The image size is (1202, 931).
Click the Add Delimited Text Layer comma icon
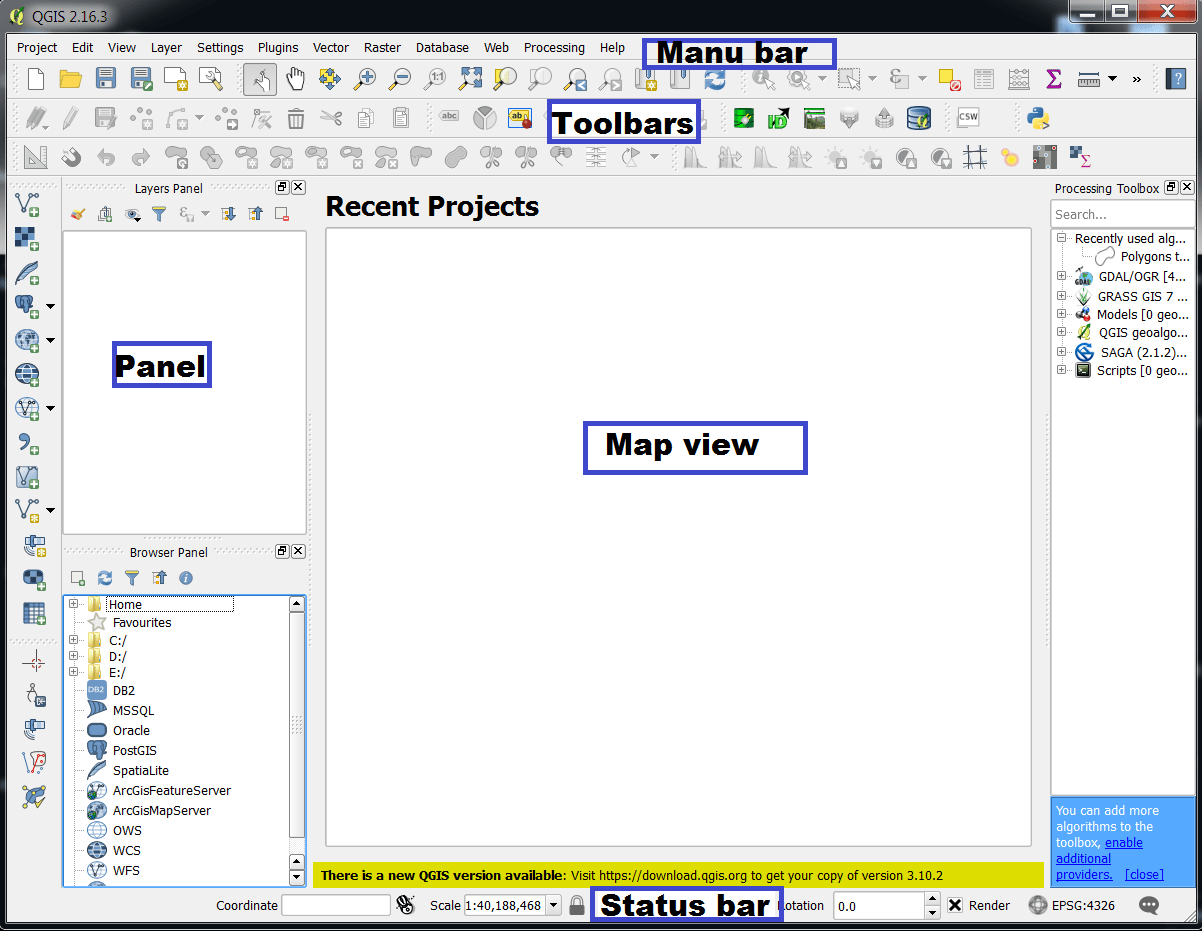pyautogui.click(x=28, y=443)
